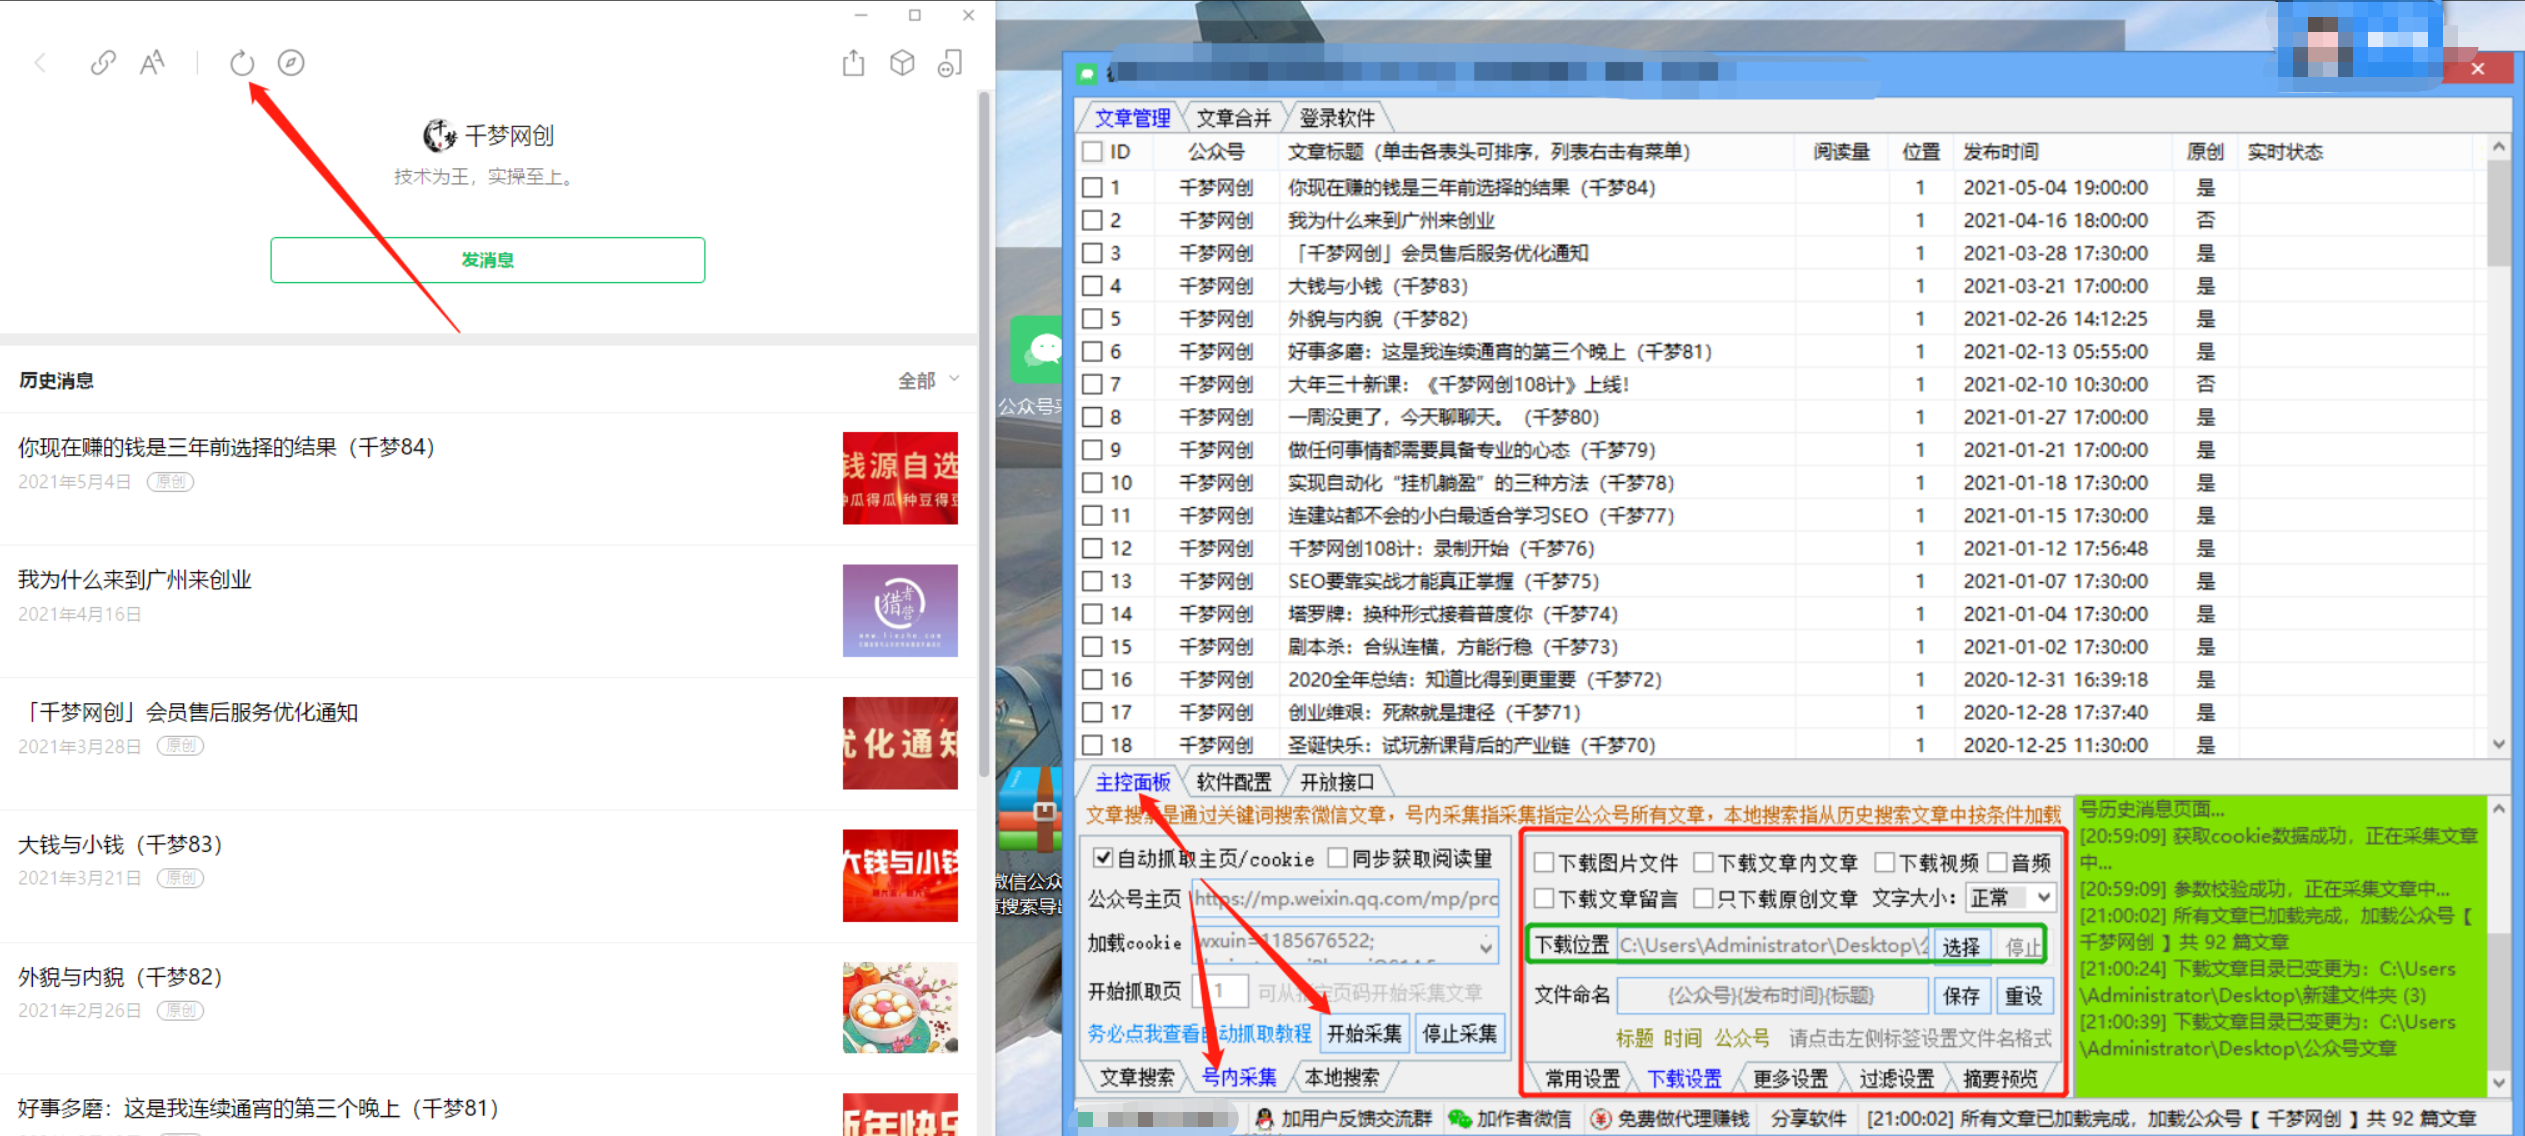Screen dimensions: 2525x1136
Task: Click the 开始采集 button
Action: [x=1364, y=1033]
